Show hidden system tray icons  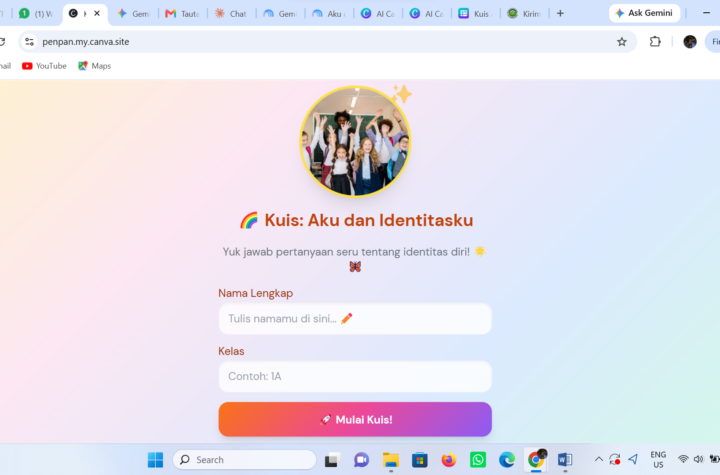coord(599,459)
